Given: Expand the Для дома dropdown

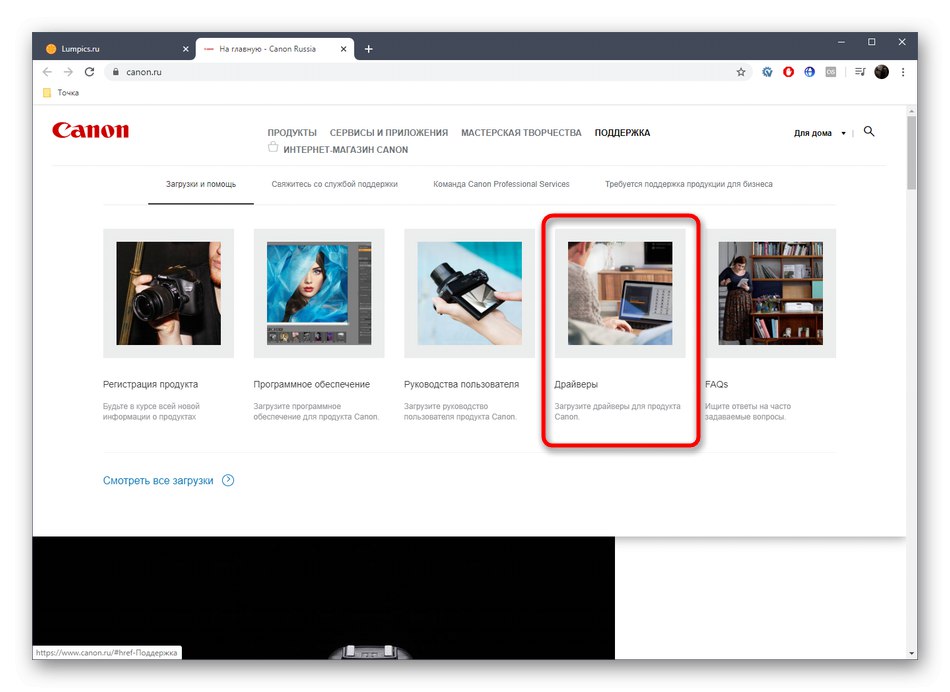Looking at the screenshot, I should (819, 133).
